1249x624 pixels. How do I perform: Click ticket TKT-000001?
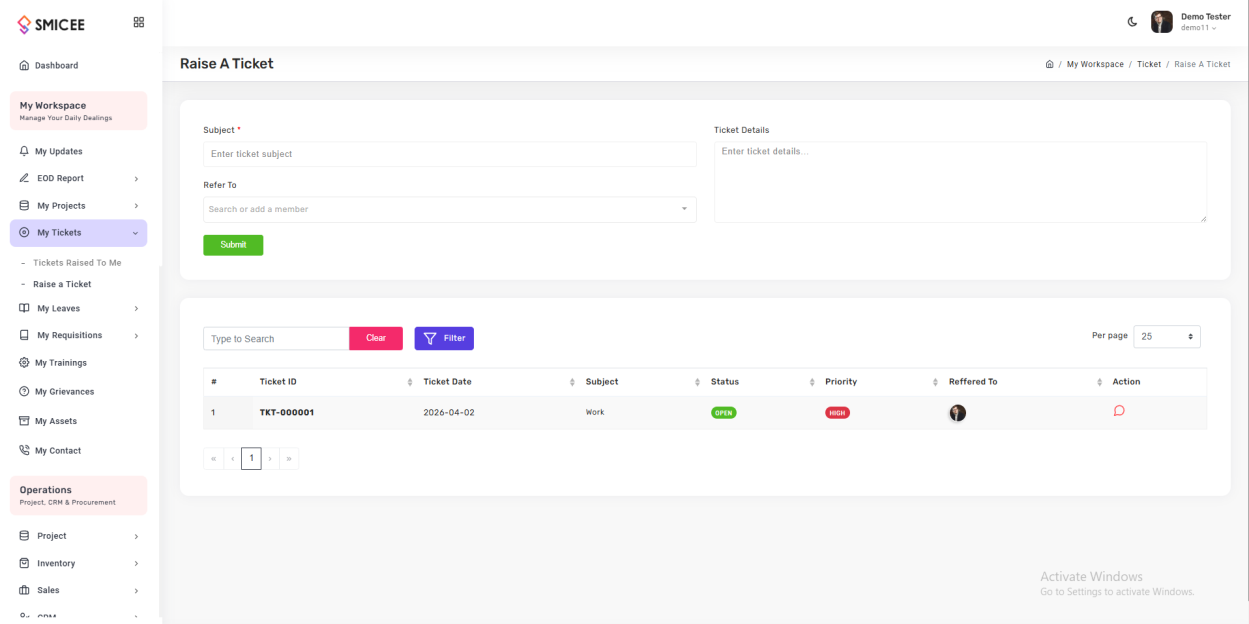click(287, 412)
